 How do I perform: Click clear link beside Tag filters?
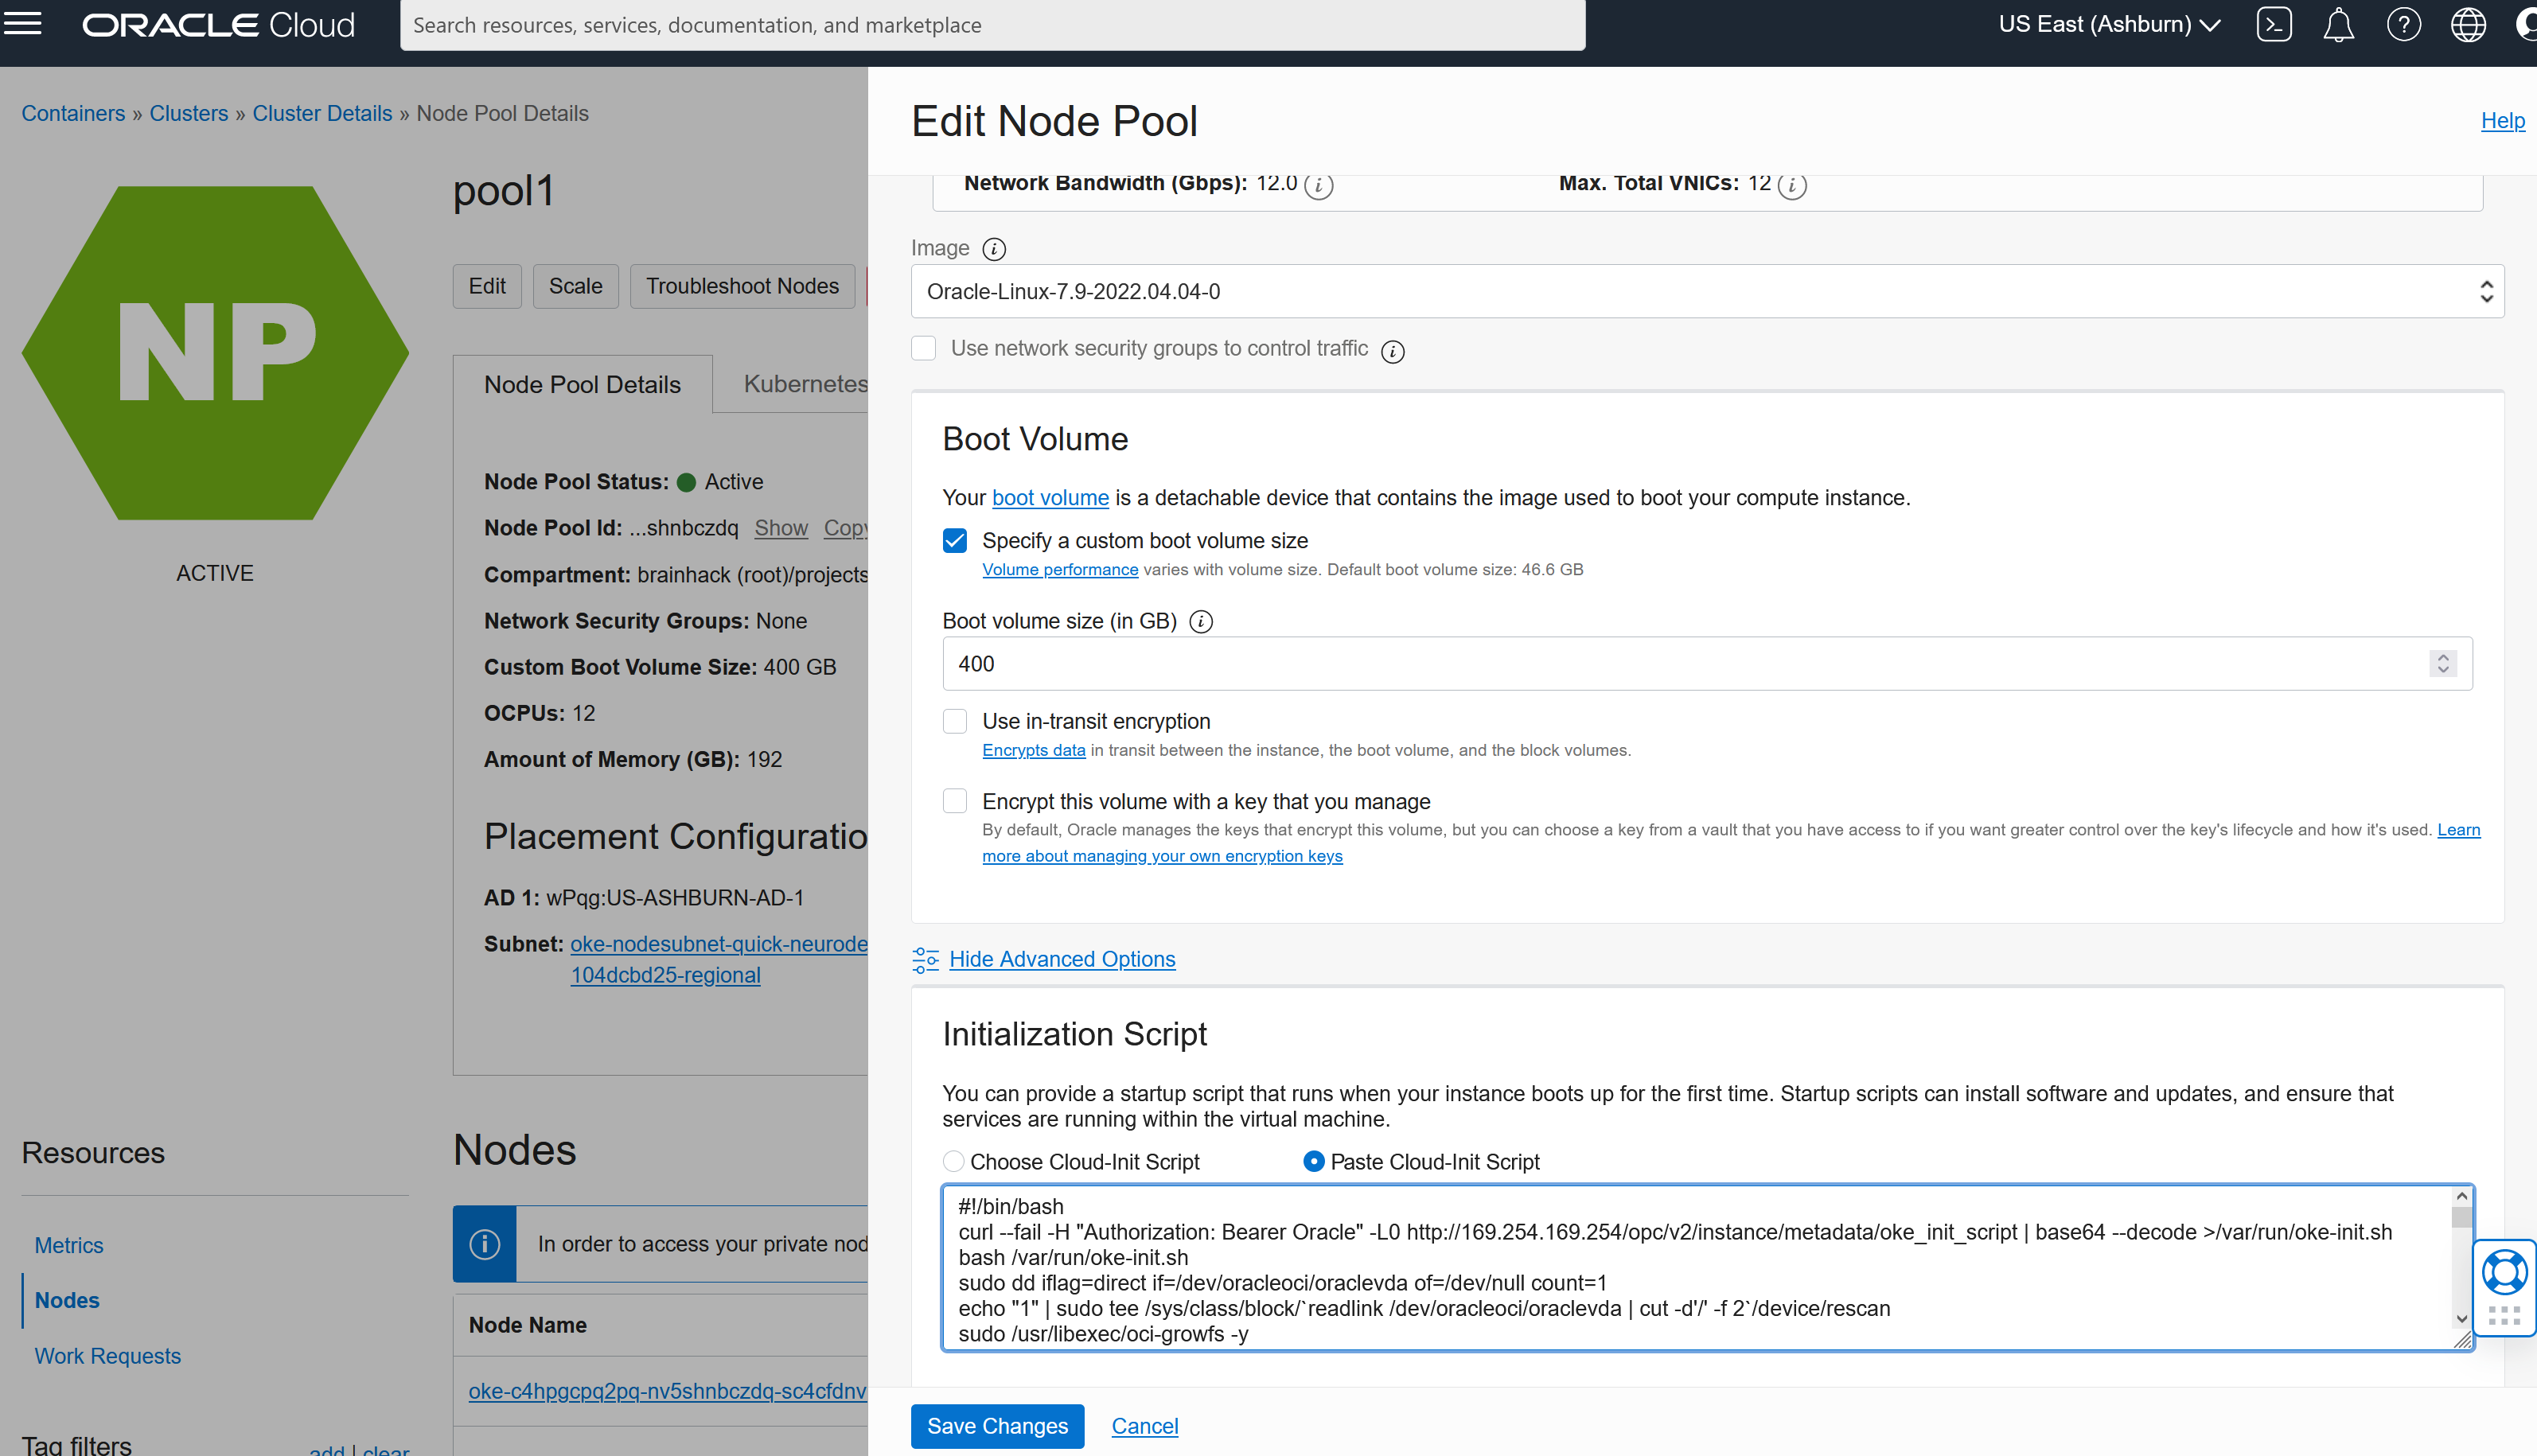(386, 1450)
